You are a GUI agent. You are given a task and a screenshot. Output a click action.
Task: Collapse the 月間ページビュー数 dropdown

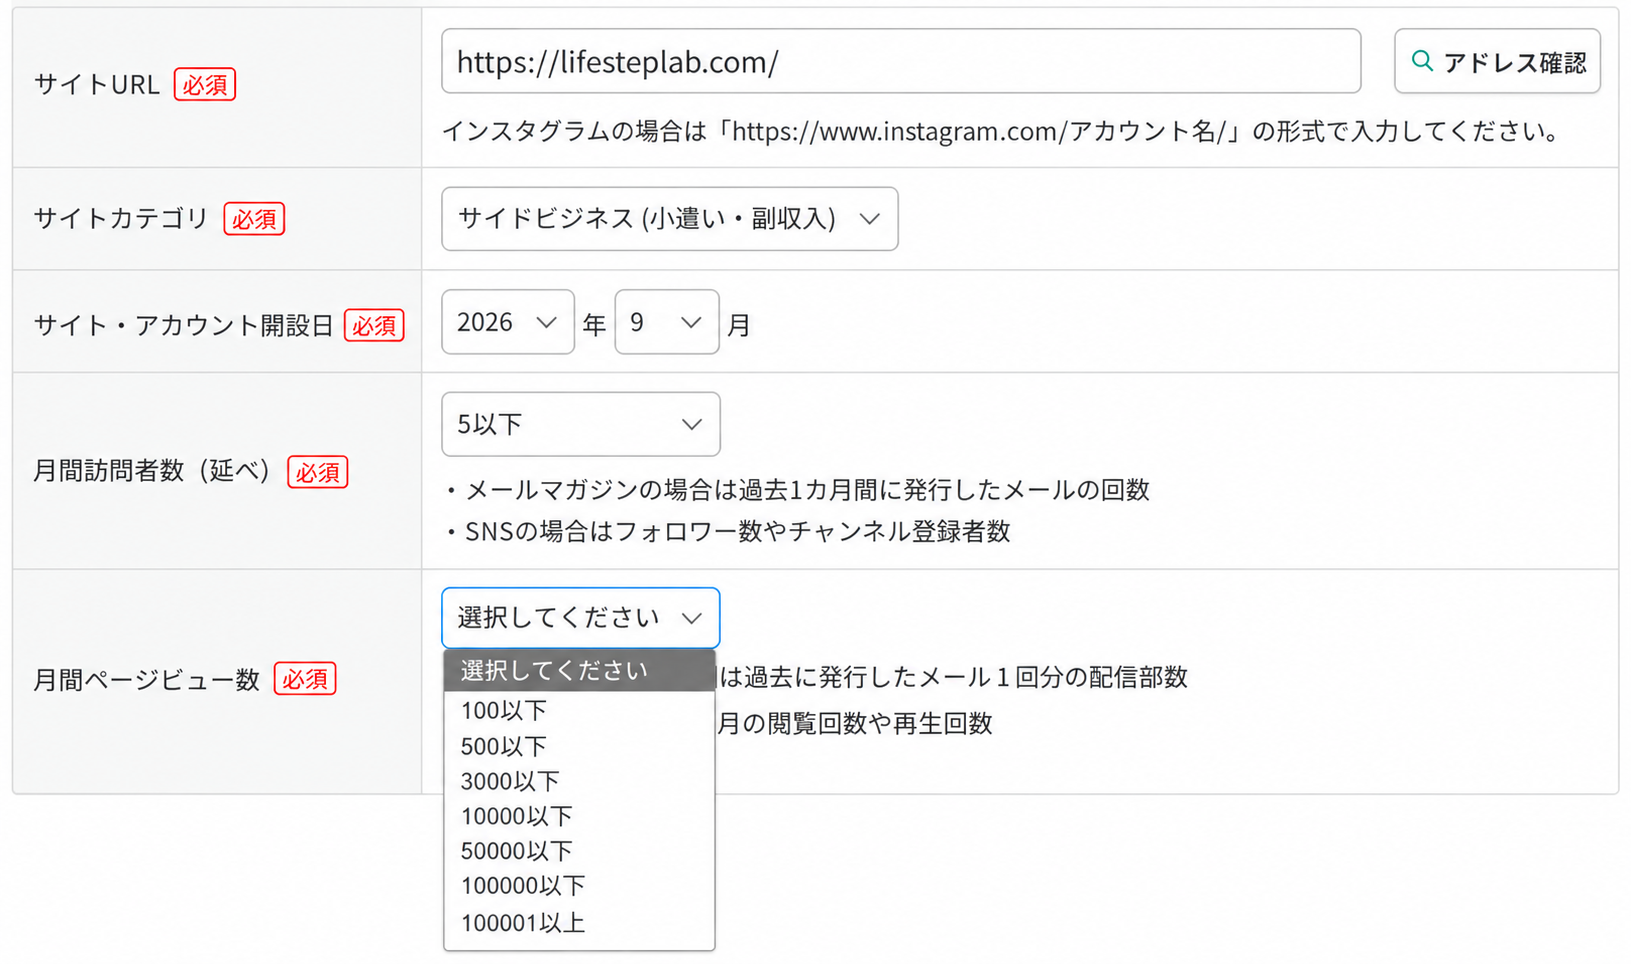point(580,618)
